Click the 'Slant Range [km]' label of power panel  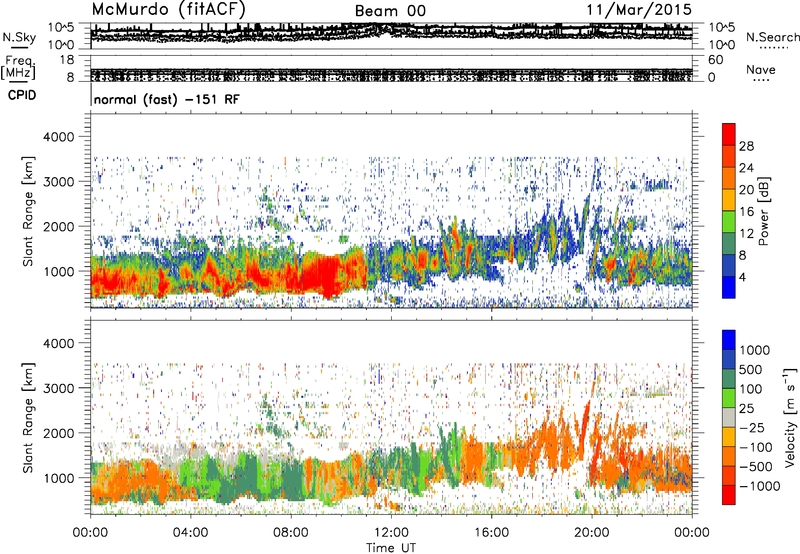pos(29,211)
